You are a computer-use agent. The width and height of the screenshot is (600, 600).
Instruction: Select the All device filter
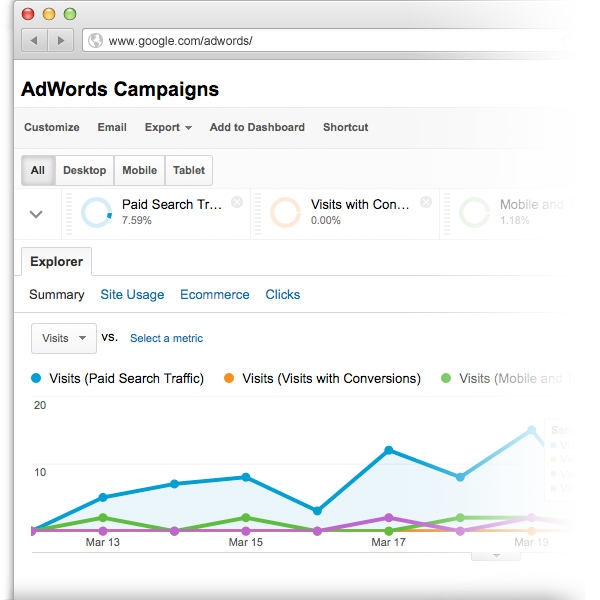coord(38,170)
